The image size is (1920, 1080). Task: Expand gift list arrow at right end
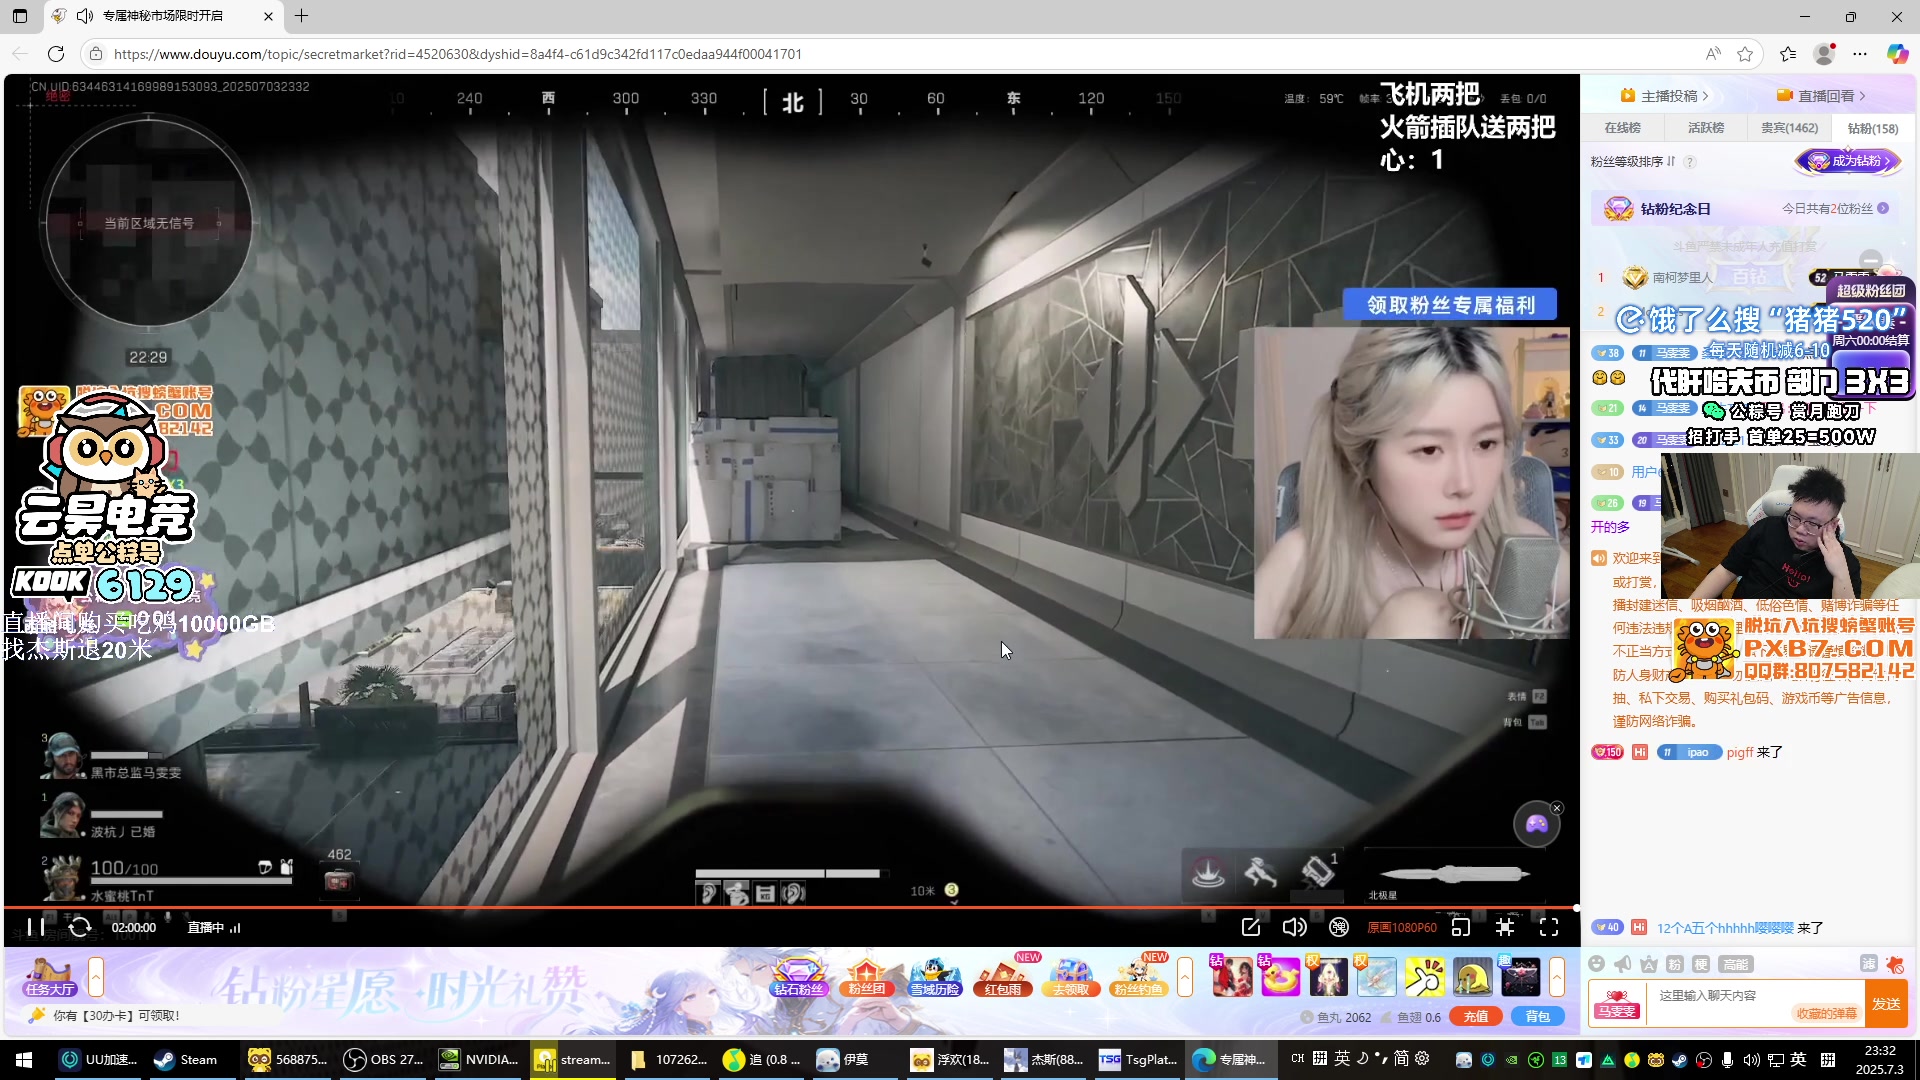click(x=1557, y=977)
